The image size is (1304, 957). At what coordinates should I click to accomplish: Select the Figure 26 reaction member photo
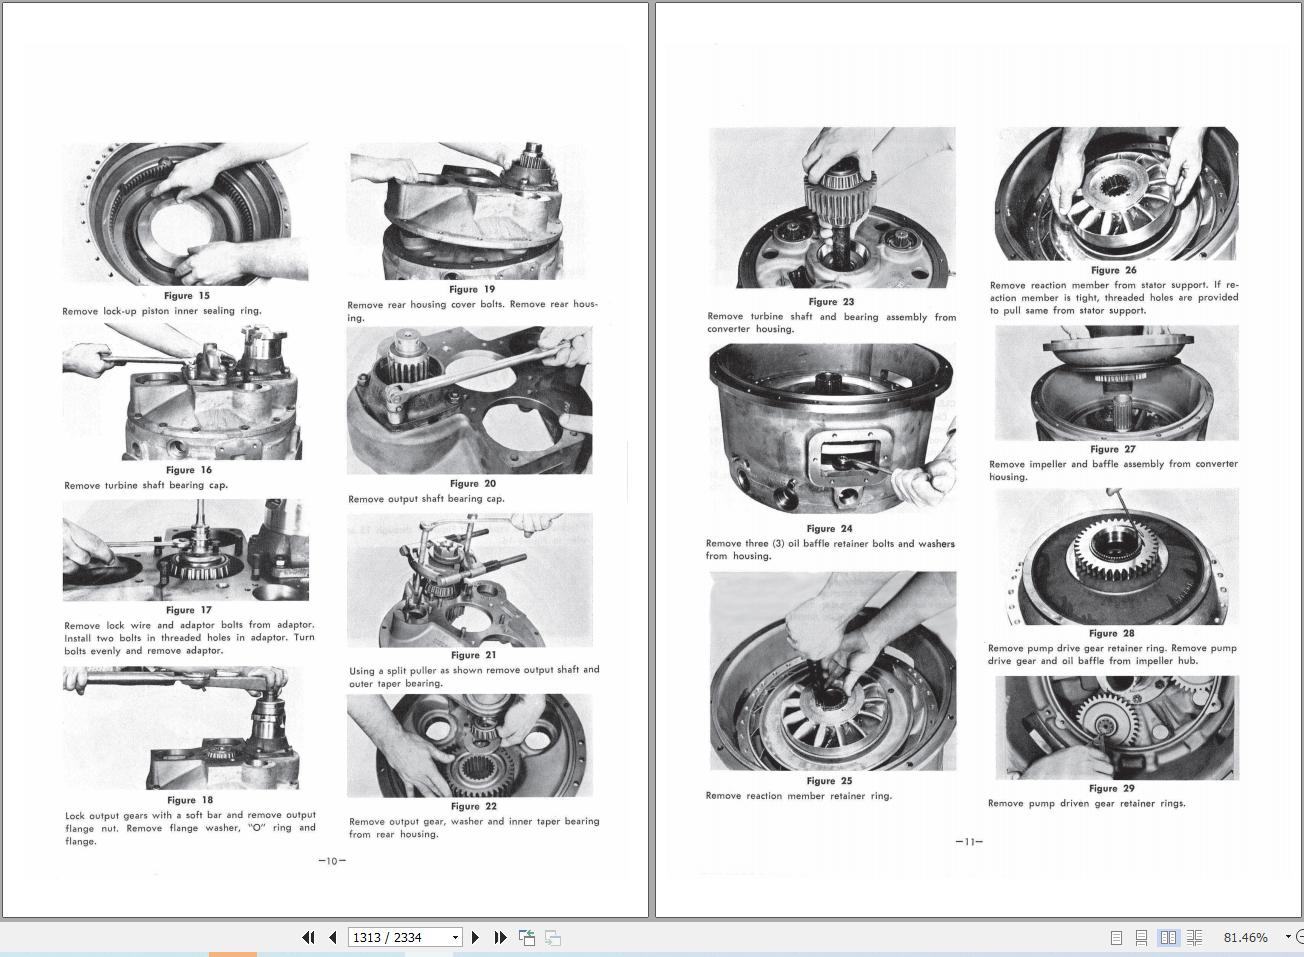pos(1116,193)
